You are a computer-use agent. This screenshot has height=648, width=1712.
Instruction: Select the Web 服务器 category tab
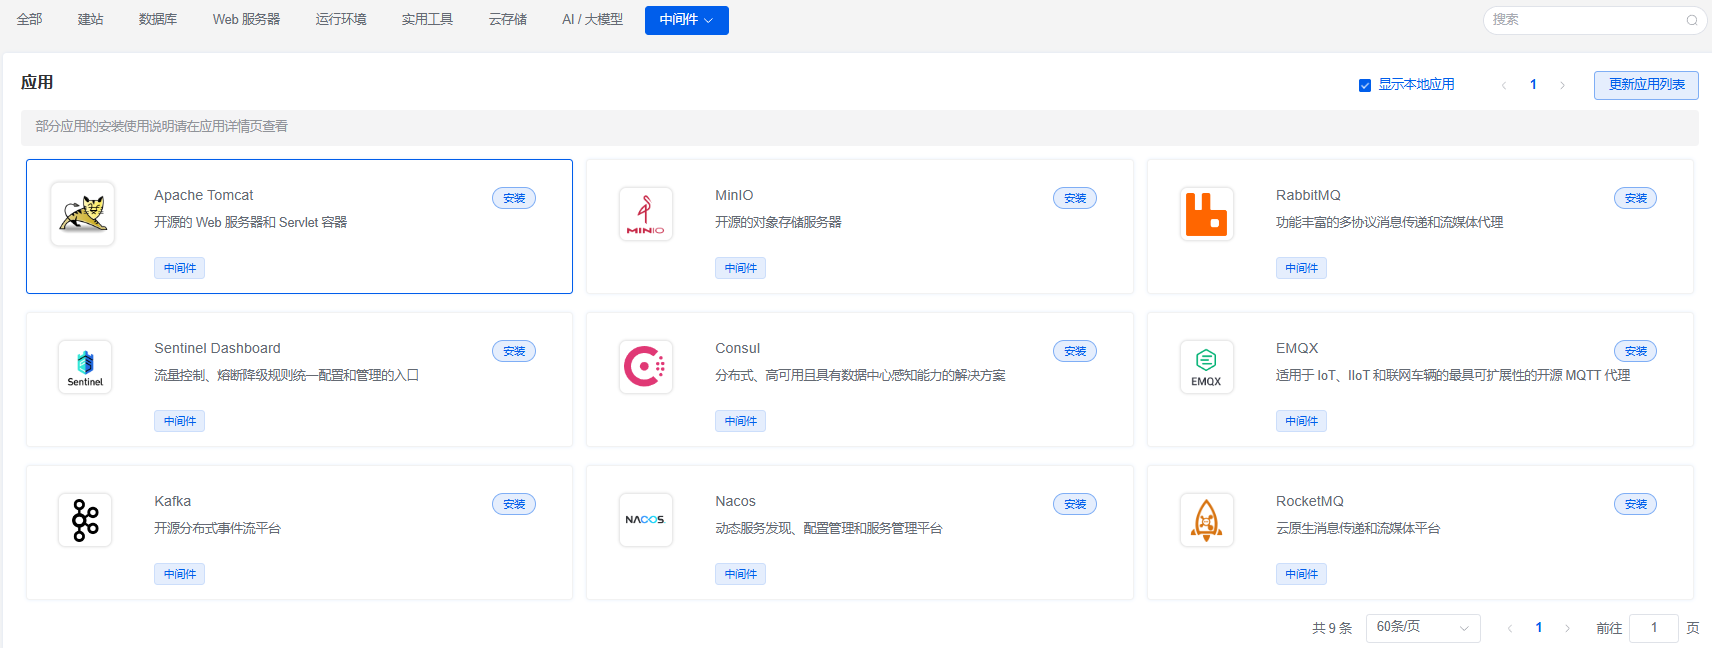coord(246,19)
